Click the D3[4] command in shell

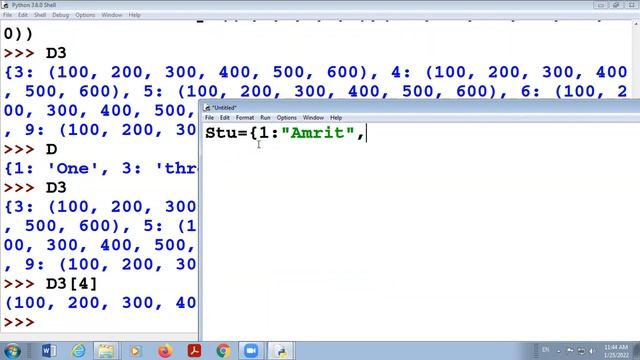pyautogui.click(x=71, y=284)
